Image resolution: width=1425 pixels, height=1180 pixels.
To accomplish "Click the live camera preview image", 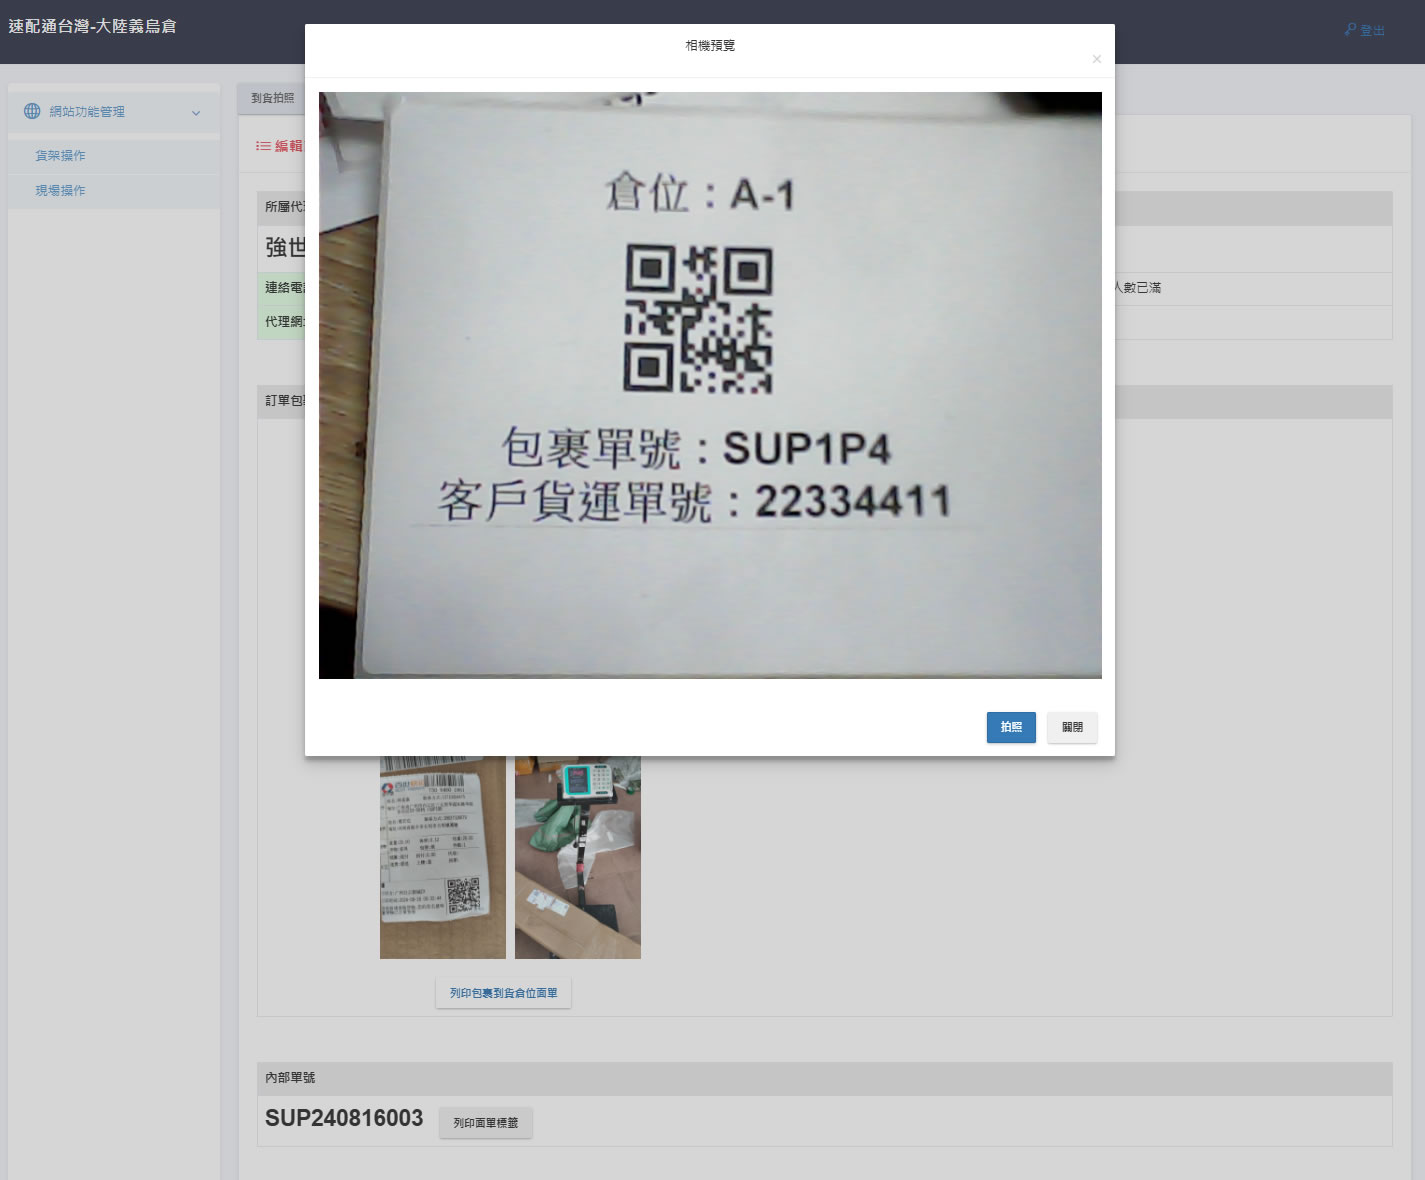I will coord(709,384).
